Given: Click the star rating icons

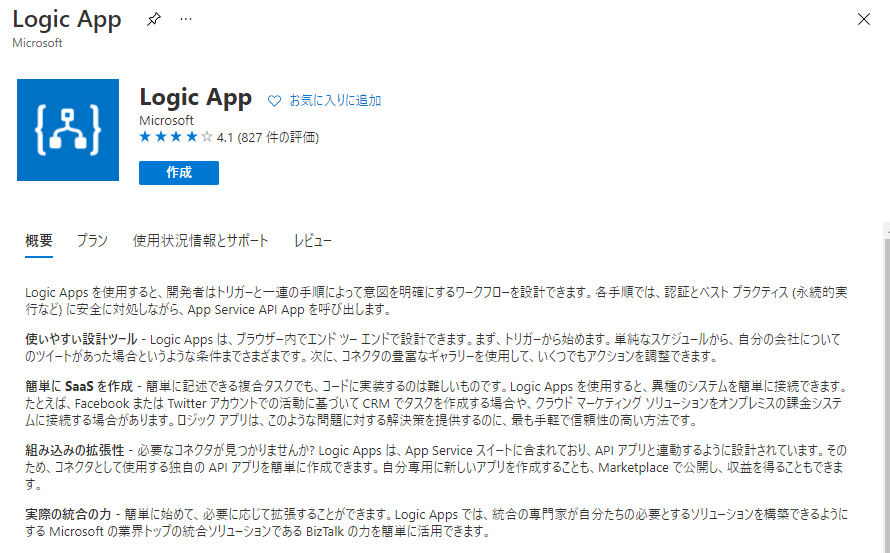Looking at the screenshot, I should 176,137.
